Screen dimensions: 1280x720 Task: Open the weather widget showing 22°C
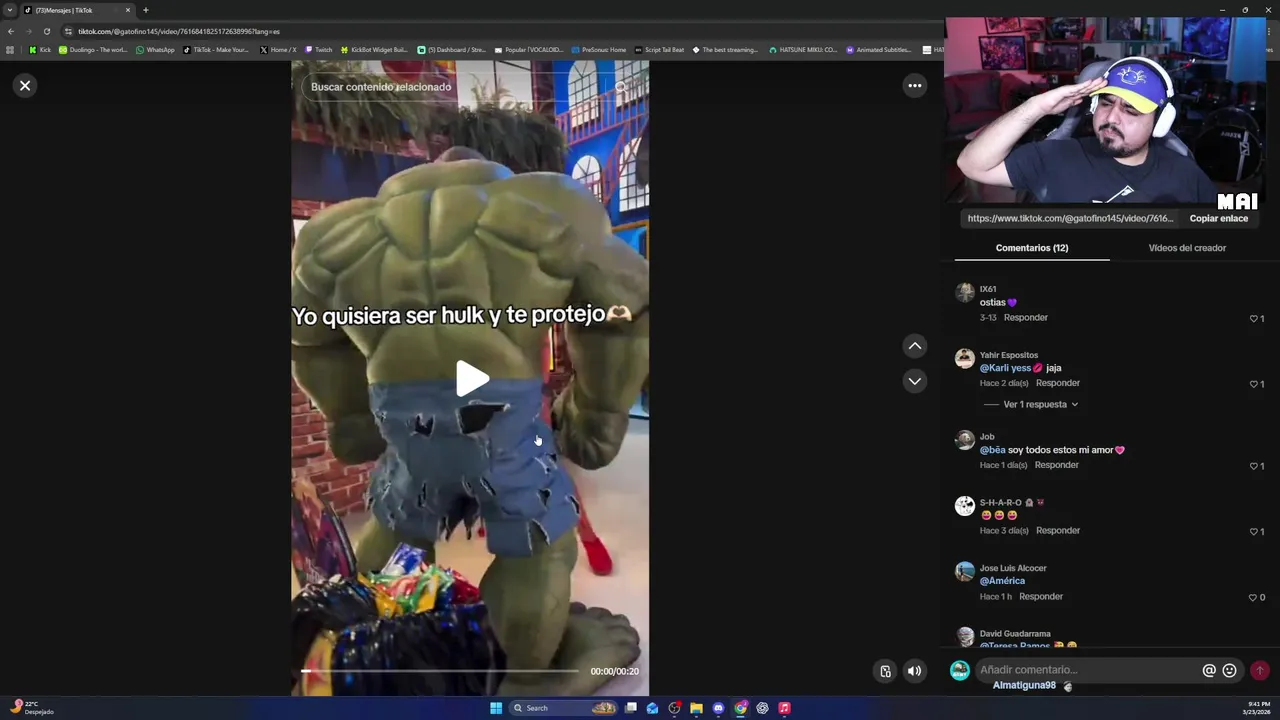pyautogui.click(x=32, y=708)
